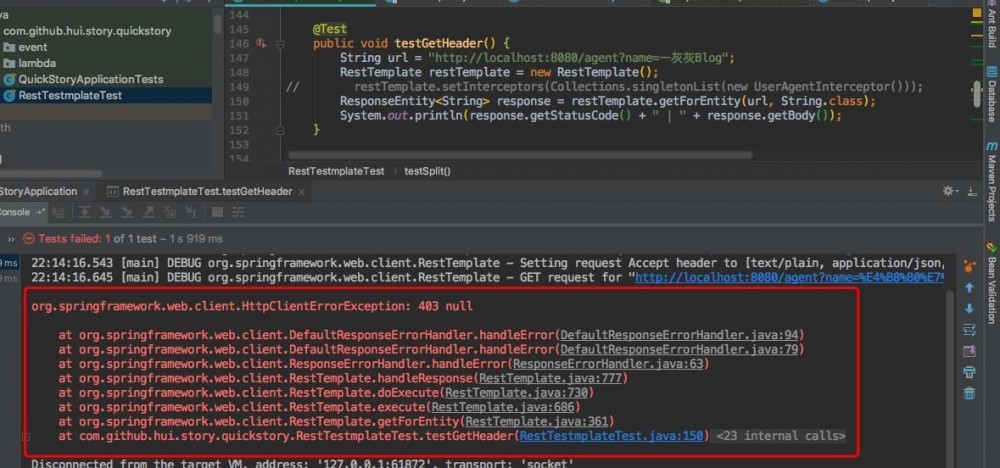
Task: Click the Run to Cursor debugger icon
Action: [x=190, y=212]
